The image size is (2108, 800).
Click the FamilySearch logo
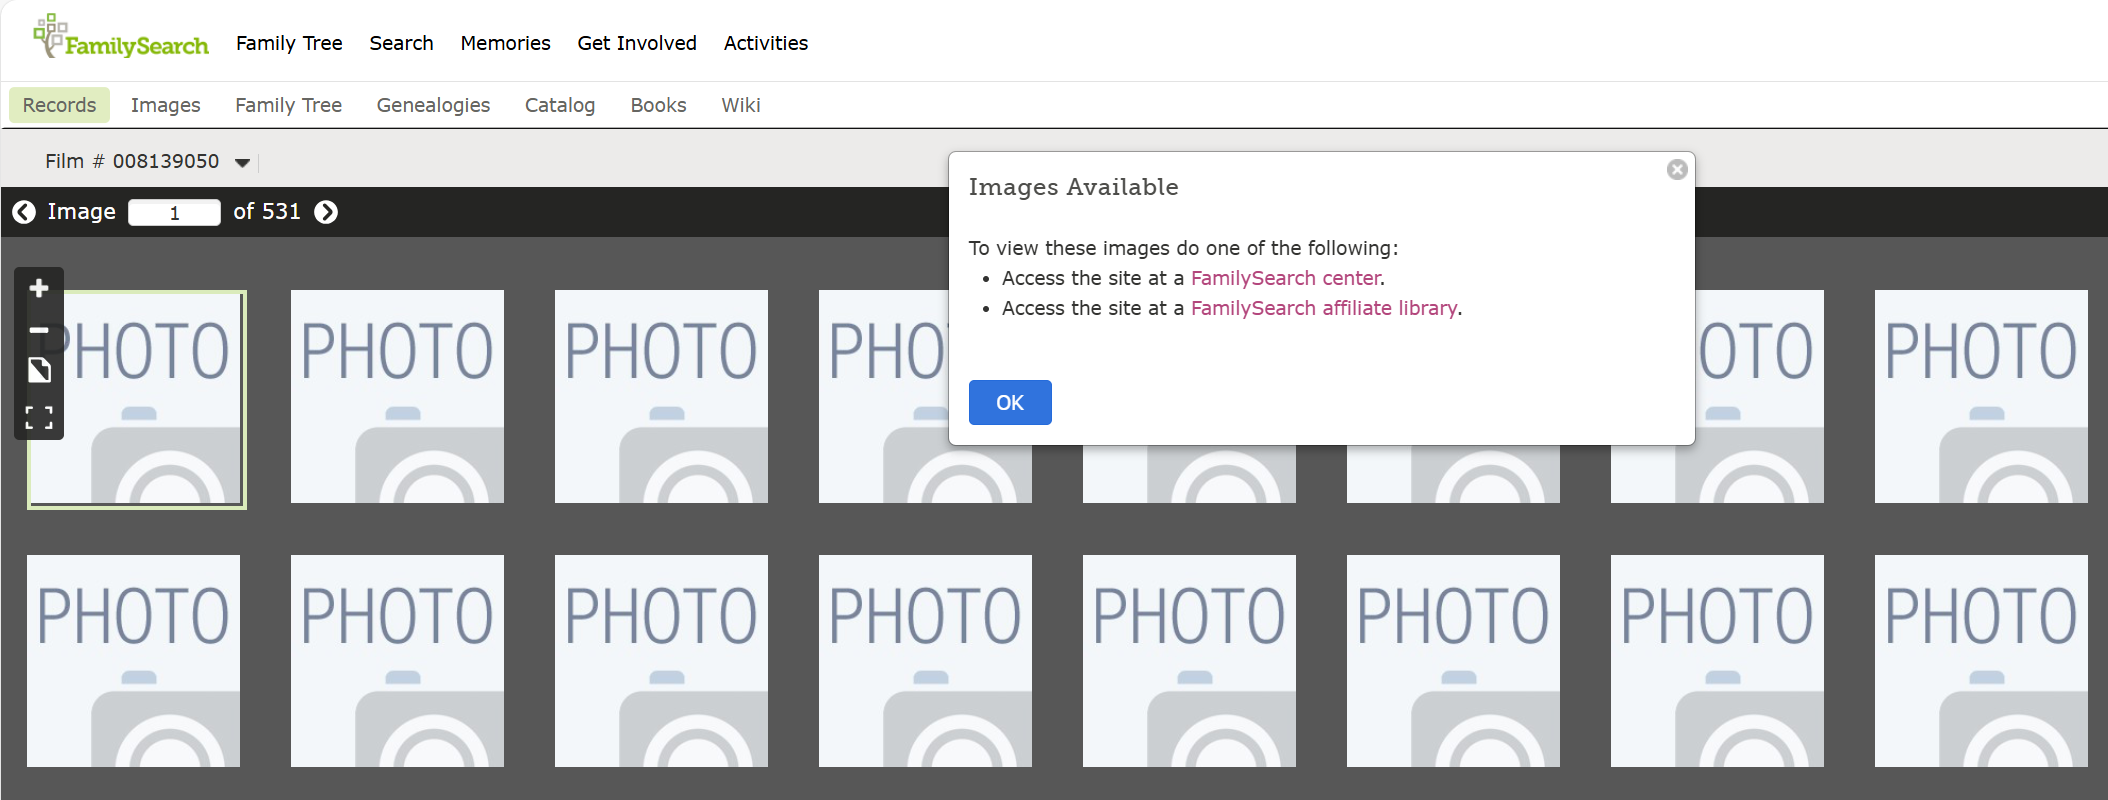[121, 37]
